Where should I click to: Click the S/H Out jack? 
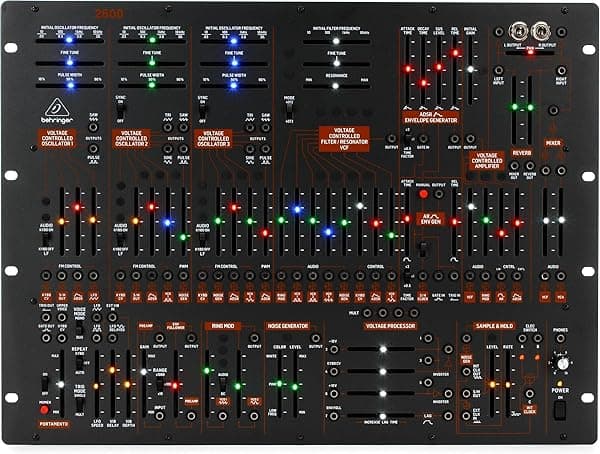click(466, 394)
